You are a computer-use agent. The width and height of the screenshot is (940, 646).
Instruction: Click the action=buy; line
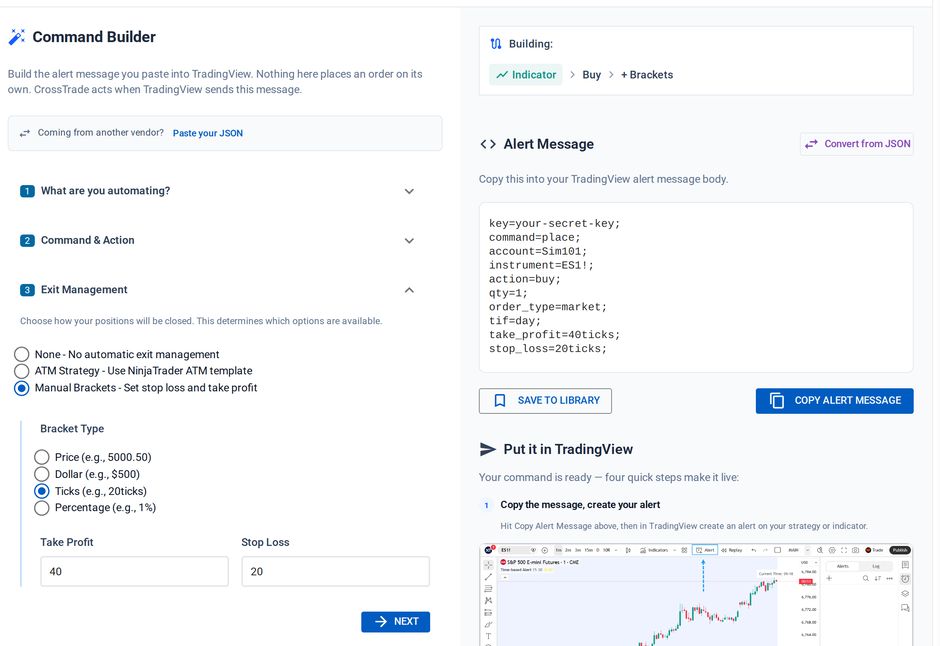point(525,279)
